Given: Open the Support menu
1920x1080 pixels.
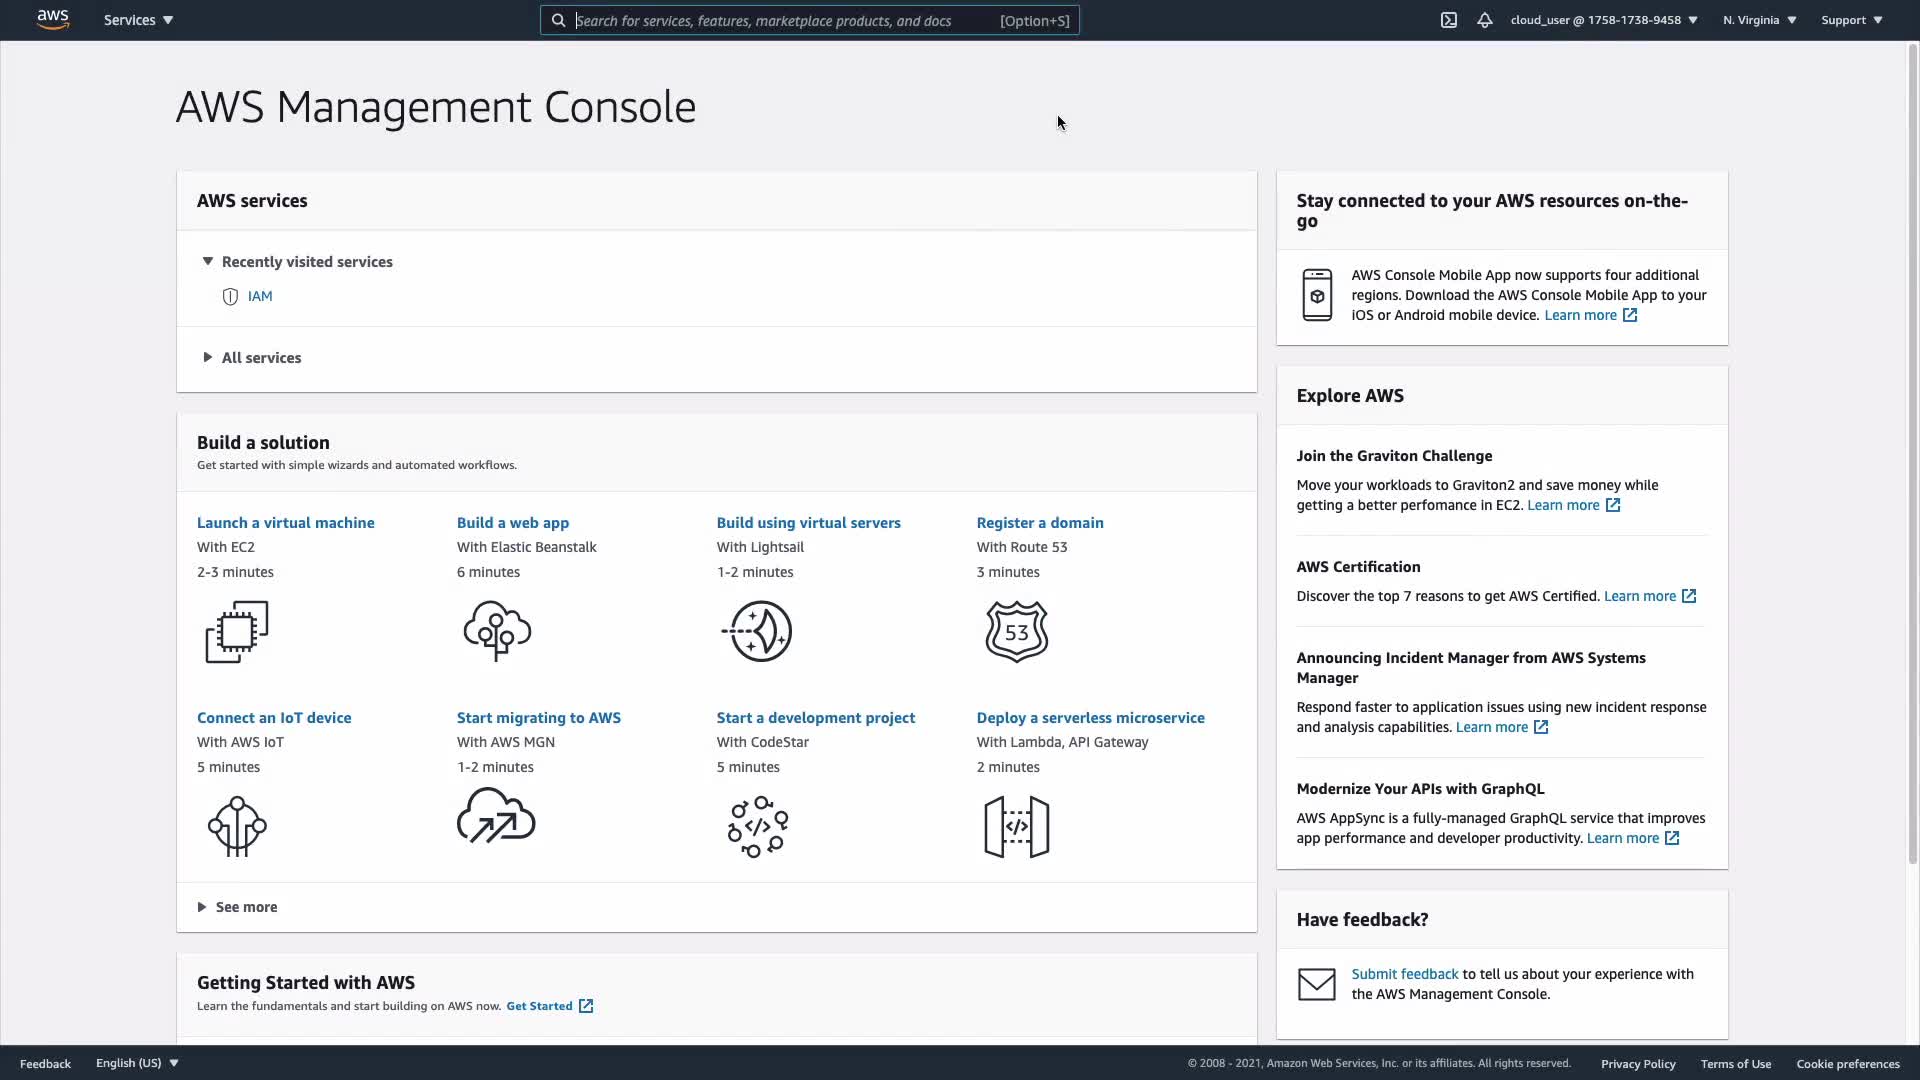Looking at the screenshot, I should click(x=1851, y=20).
